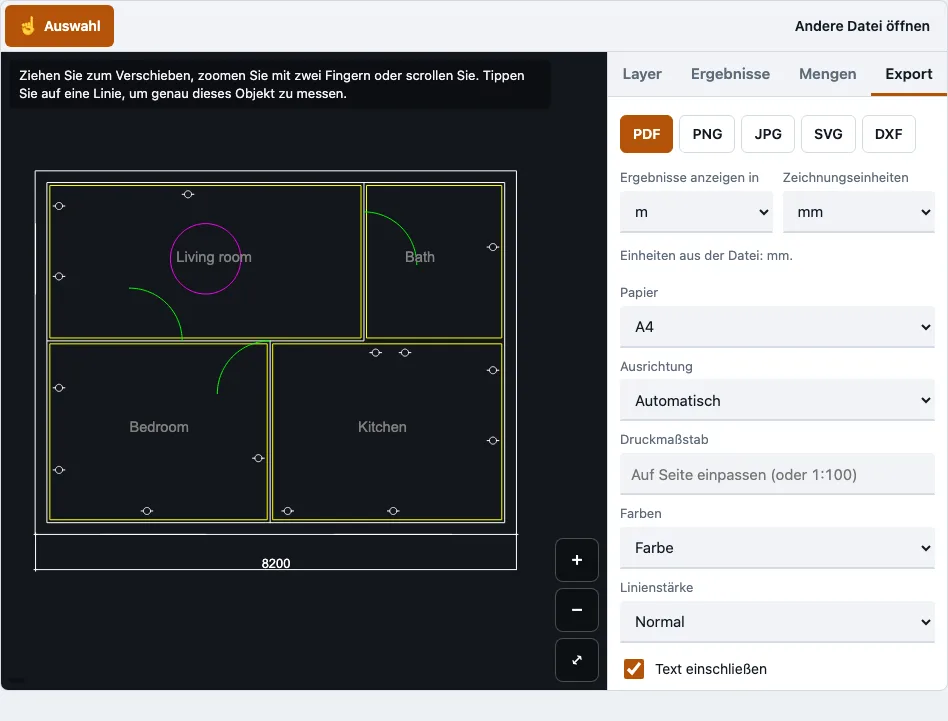Screen dimensions: 948x721
Task: Select the Export tab
Action: [908, 74]
